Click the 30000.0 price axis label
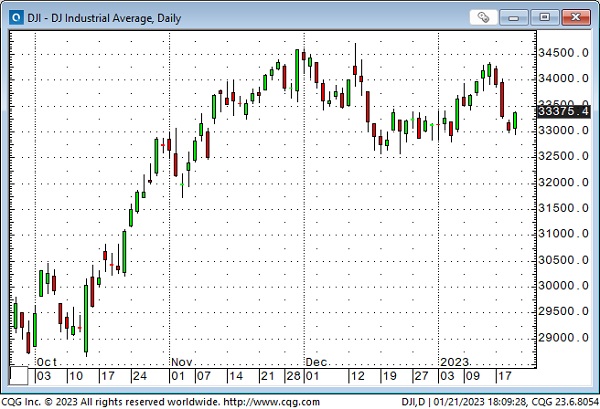The image size is (600, 409). coord(563,286)
